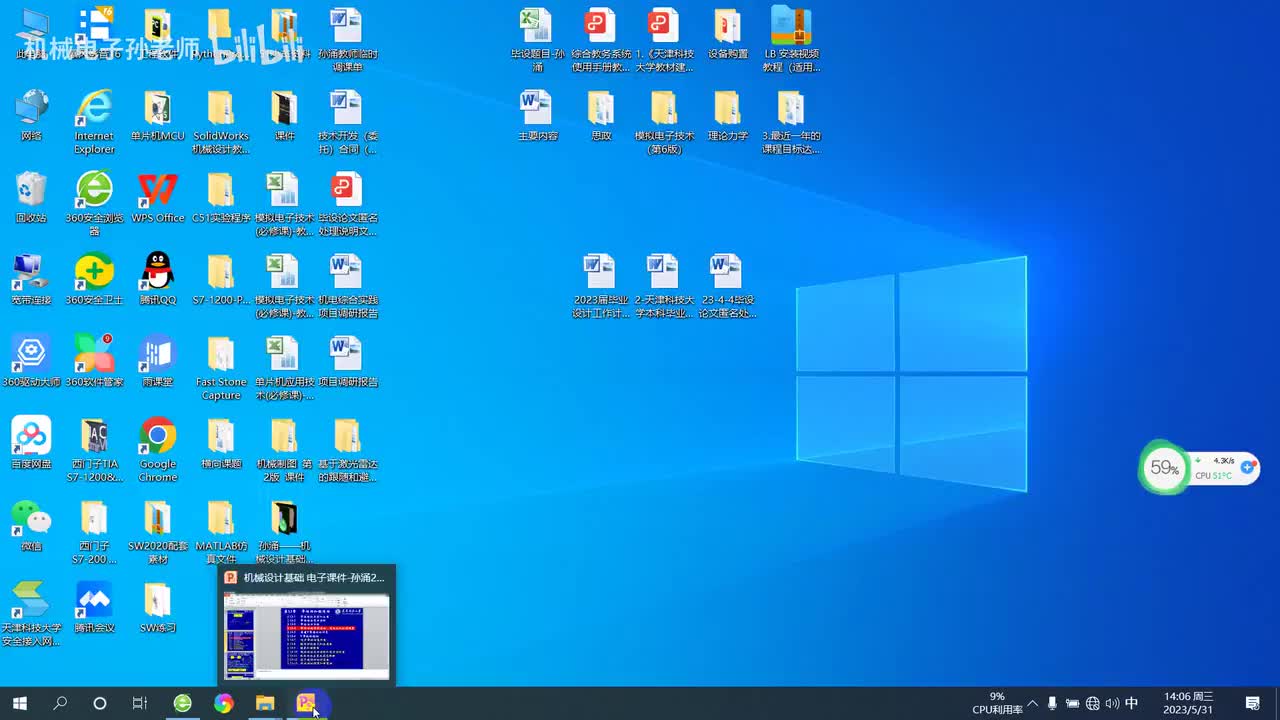Open the notification center

[x=1252, y=703]
